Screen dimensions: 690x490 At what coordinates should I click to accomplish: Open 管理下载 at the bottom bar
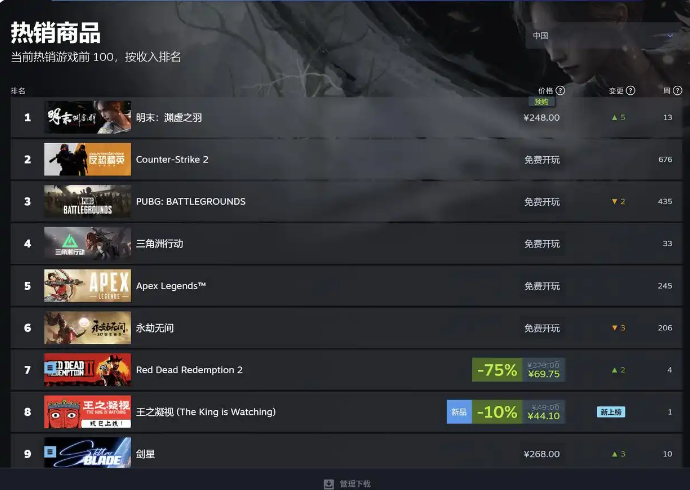tap(355, 484)
